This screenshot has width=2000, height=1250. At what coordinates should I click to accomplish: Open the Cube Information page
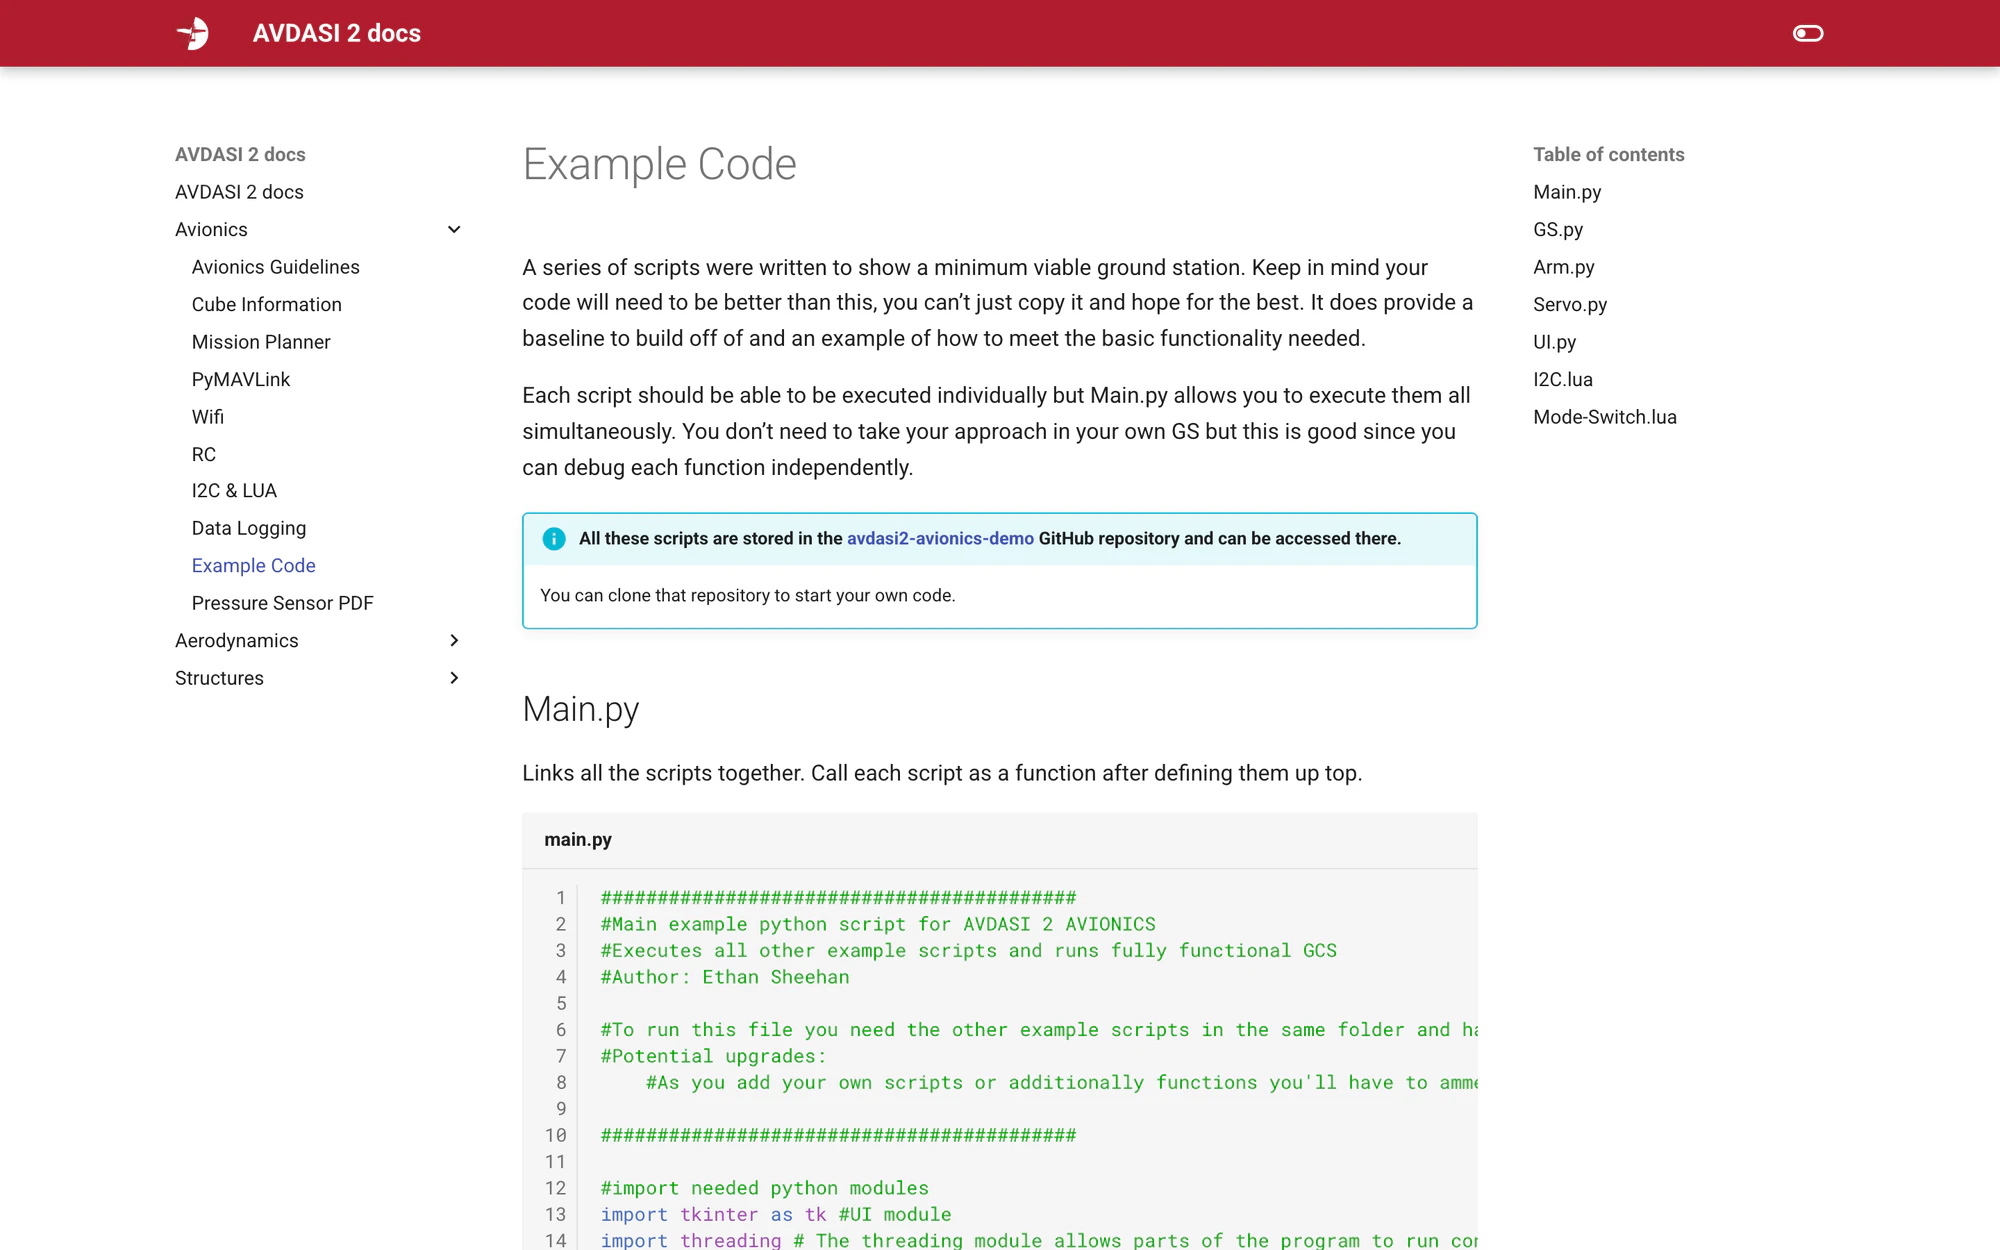pyautogui.click(x=266, y=304)
